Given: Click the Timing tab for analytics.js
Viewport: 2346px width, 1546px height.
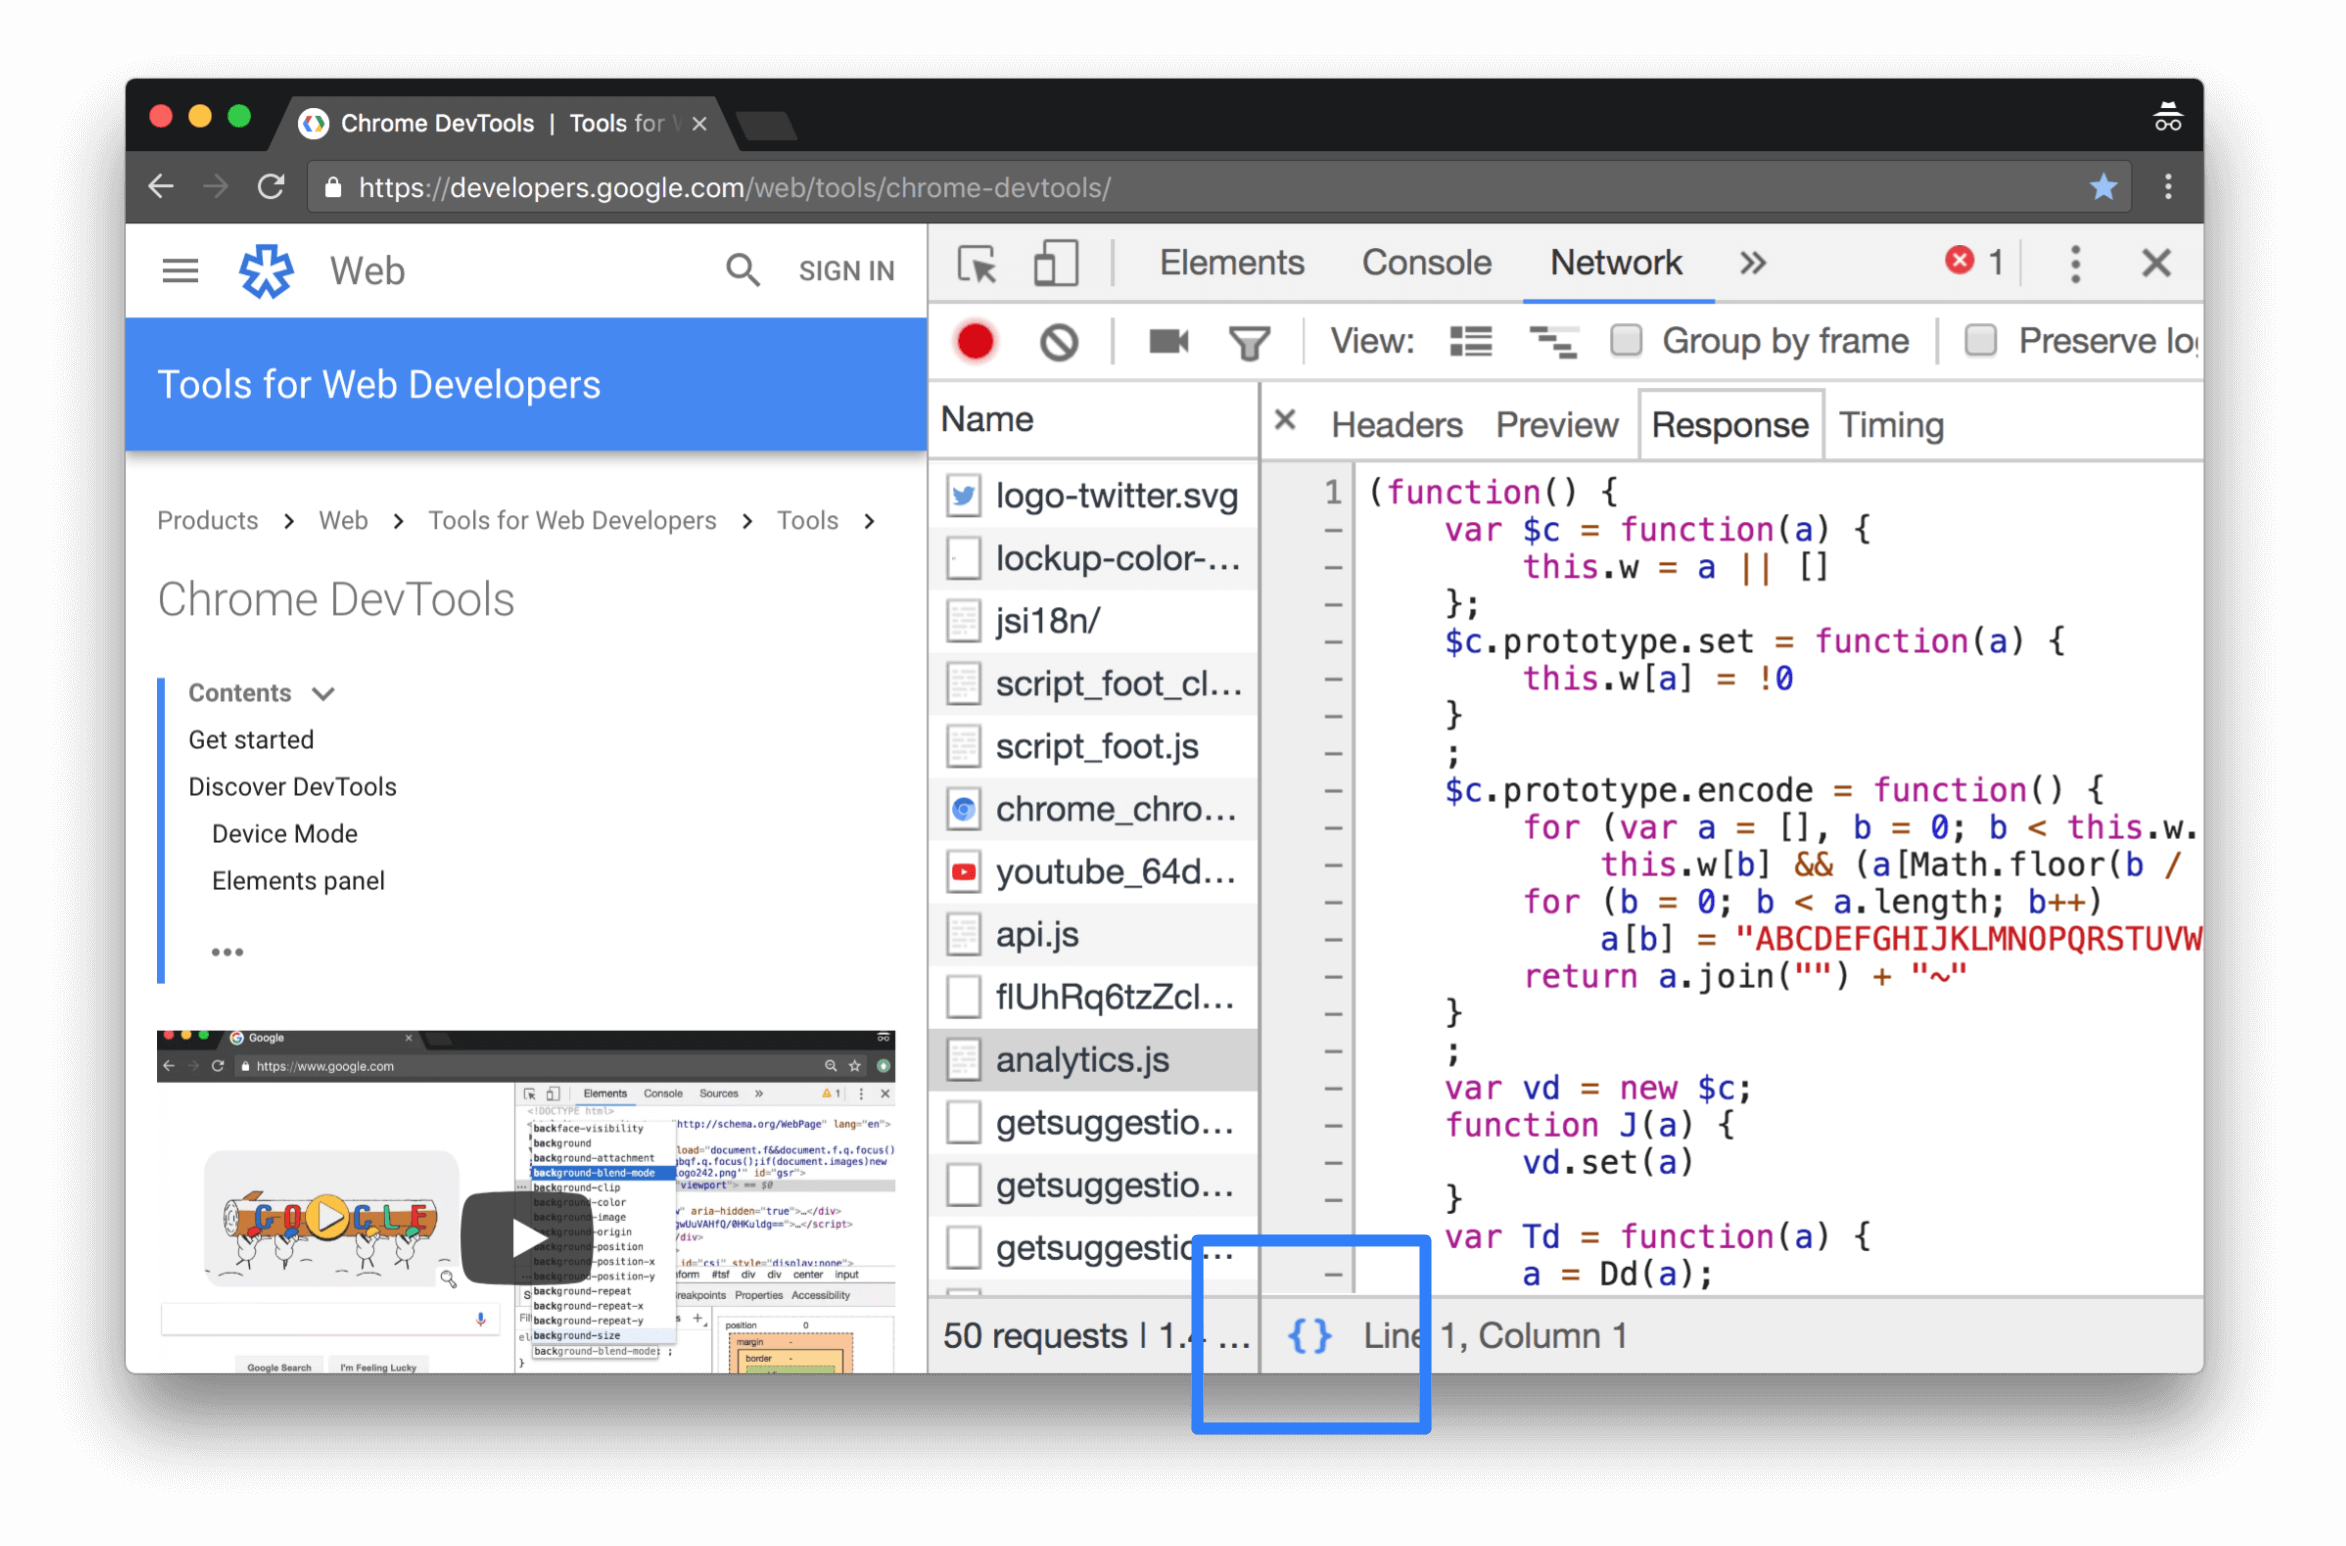Looking at the screenshot, I should click(1892, 424).
